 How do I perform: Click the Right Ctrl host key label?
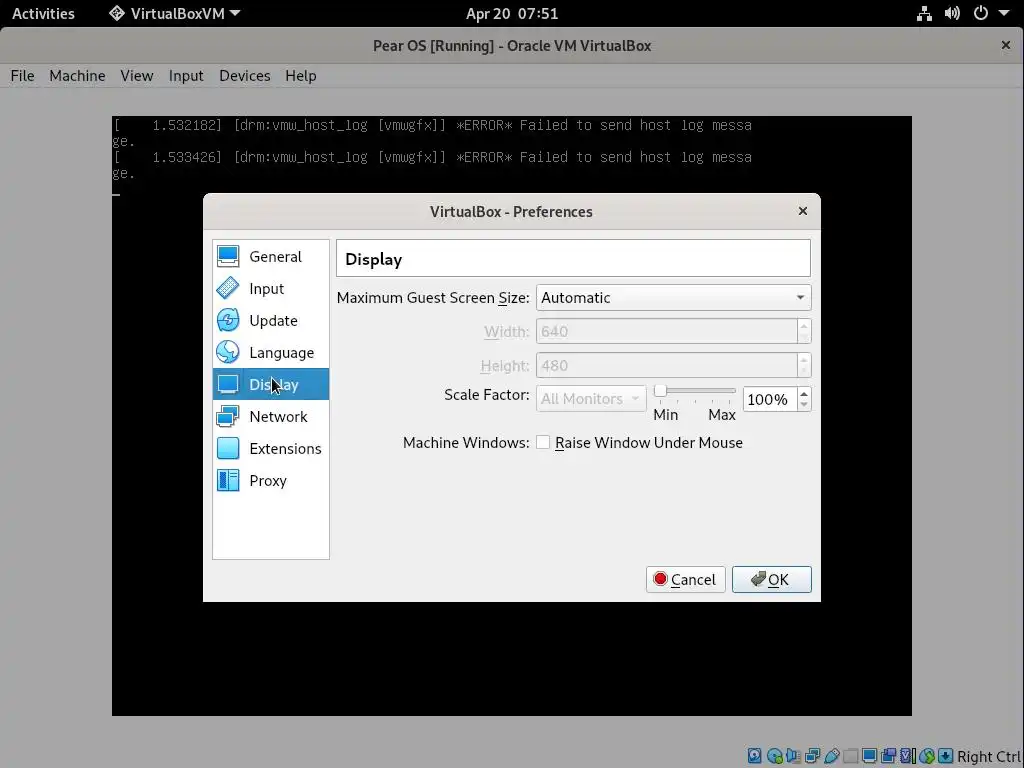988,756
